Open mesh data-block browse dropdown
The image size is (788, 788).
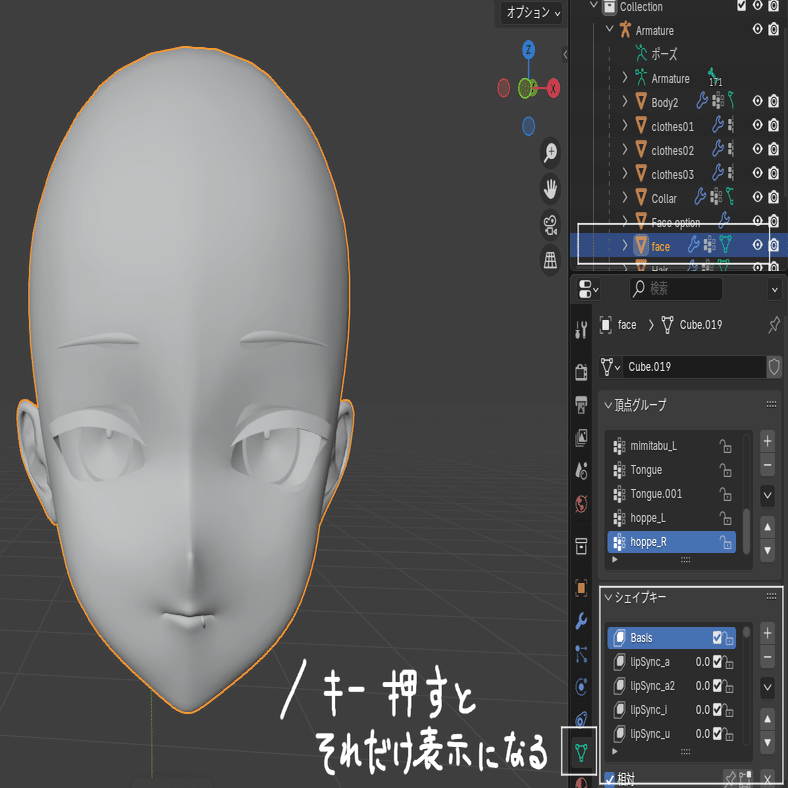[610, 367]
